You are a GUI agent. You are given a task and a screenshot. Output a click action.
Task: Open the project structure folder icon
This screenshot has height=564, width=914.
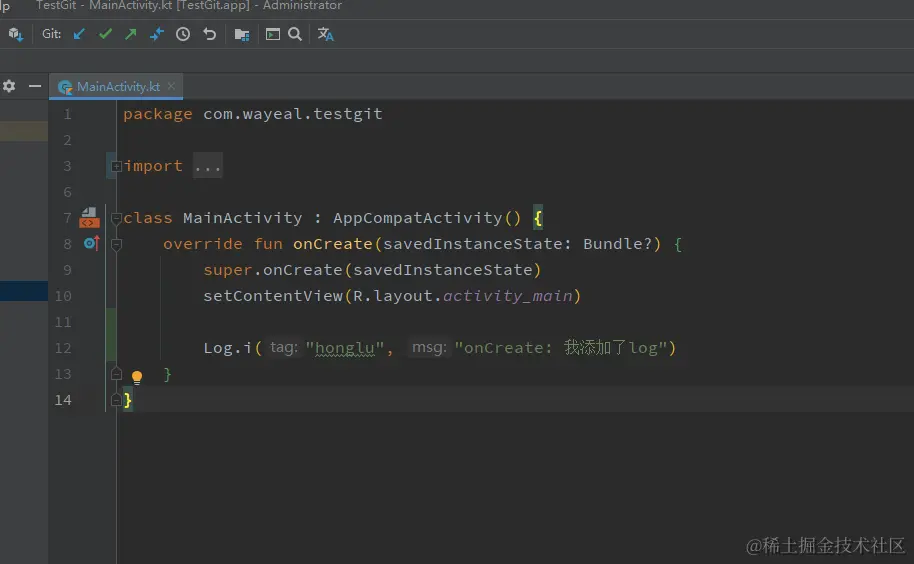coord(241,35)
